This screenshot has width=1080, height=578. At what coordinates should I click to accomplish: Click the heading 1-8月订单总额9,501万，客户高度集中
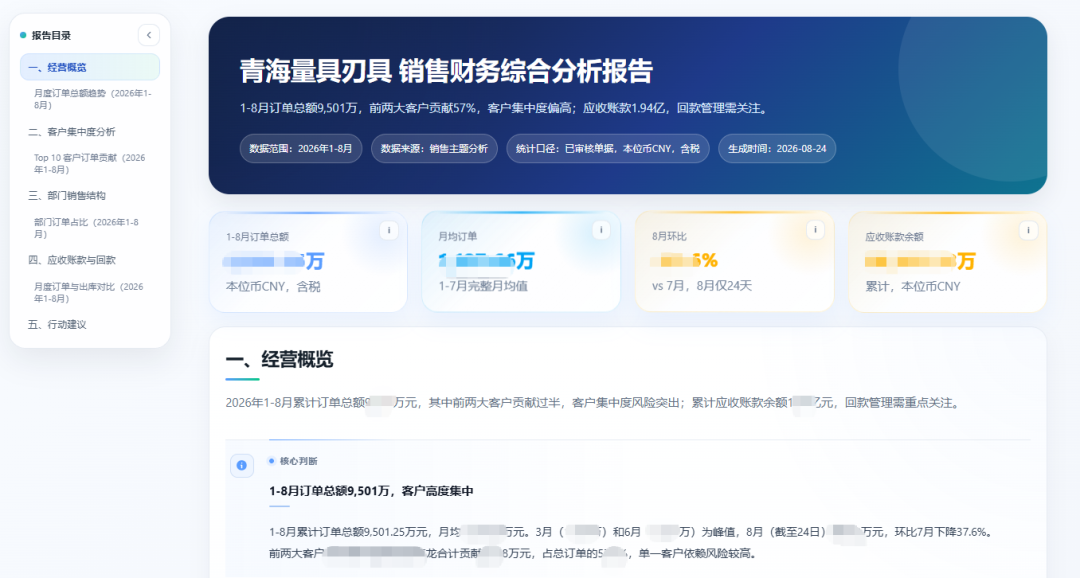click(371, 491)
